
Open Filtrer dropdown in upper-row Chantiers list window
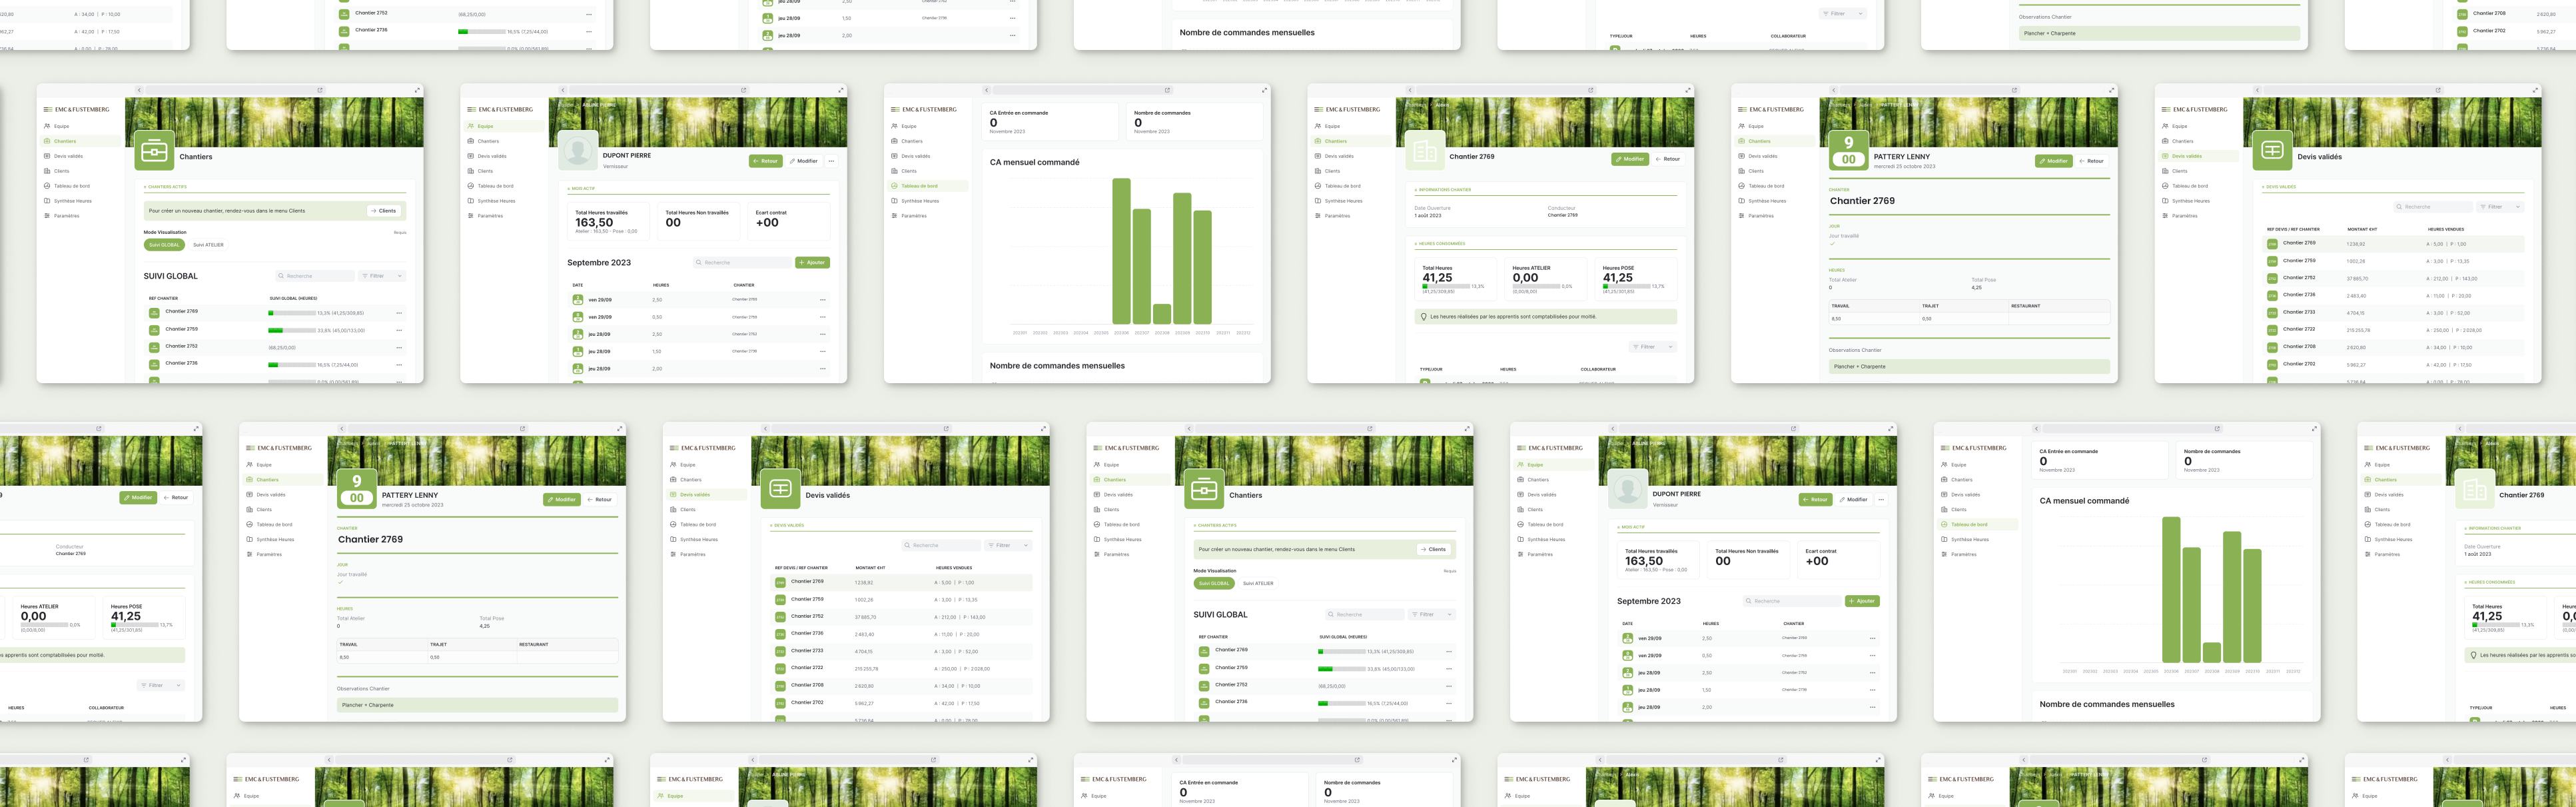pyautogui.click(x=383, y=276)
